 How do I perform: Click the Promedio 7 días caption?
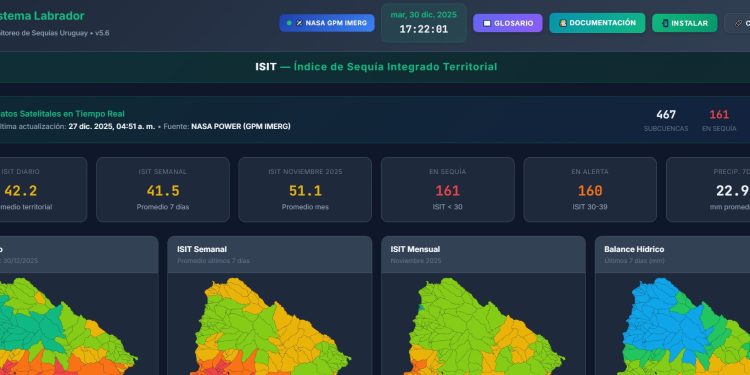click(x=163, y=207)
